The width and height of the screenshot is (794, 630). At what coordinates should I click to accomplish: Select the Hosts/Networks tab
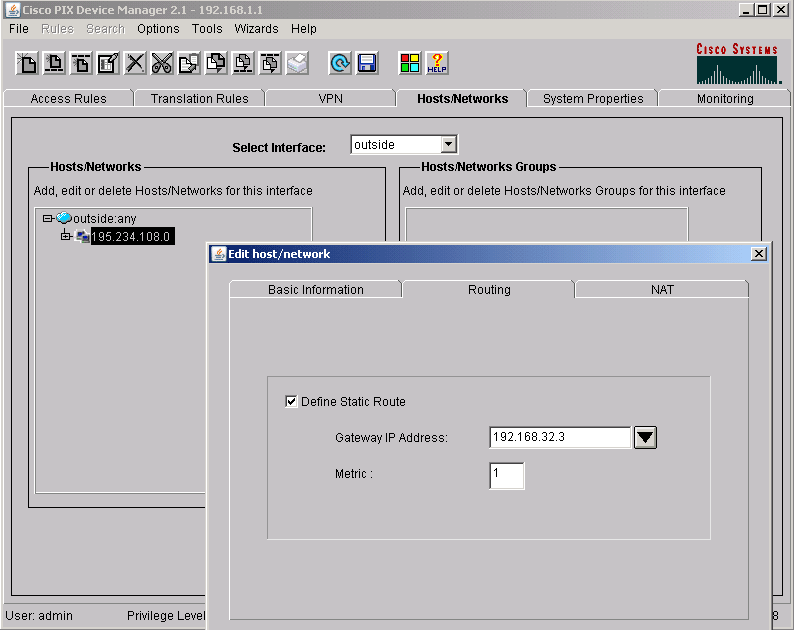tap(462, 98)
